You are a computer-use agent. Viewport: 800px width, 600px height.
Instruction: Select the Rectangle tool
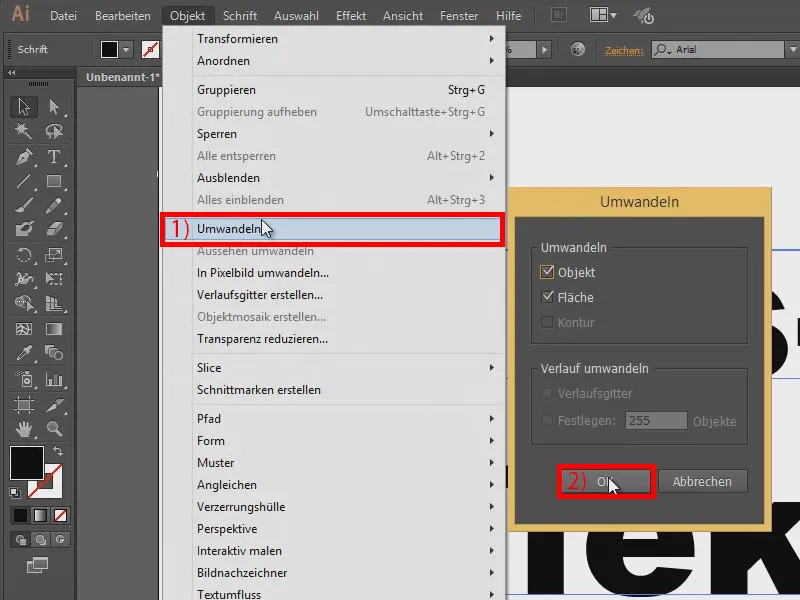click(54, 181)
